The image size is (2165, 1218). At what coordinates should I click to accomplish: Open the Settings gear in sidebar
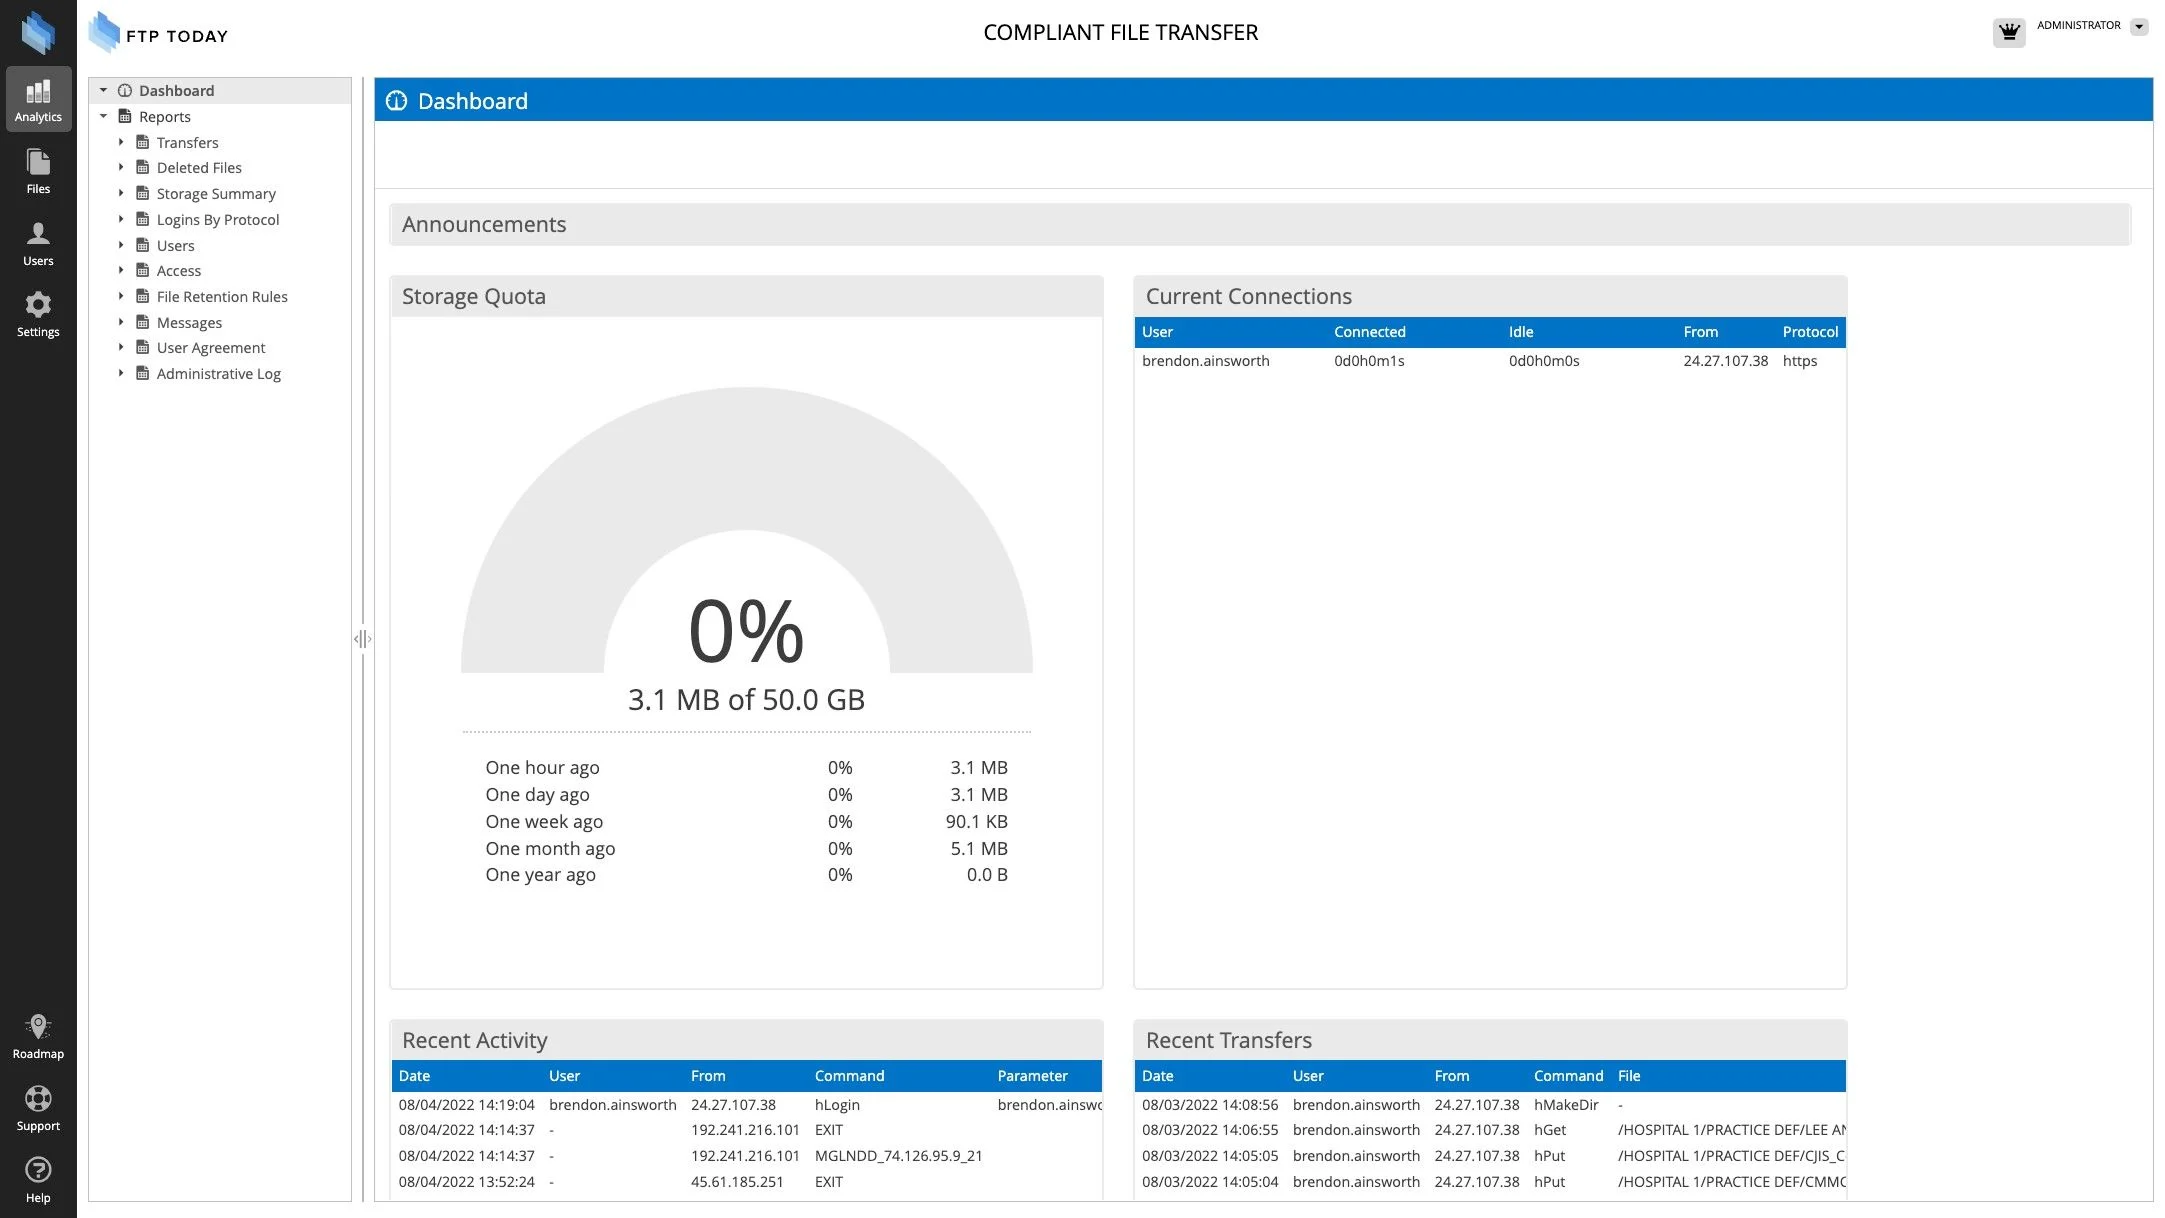click(38, 314)
